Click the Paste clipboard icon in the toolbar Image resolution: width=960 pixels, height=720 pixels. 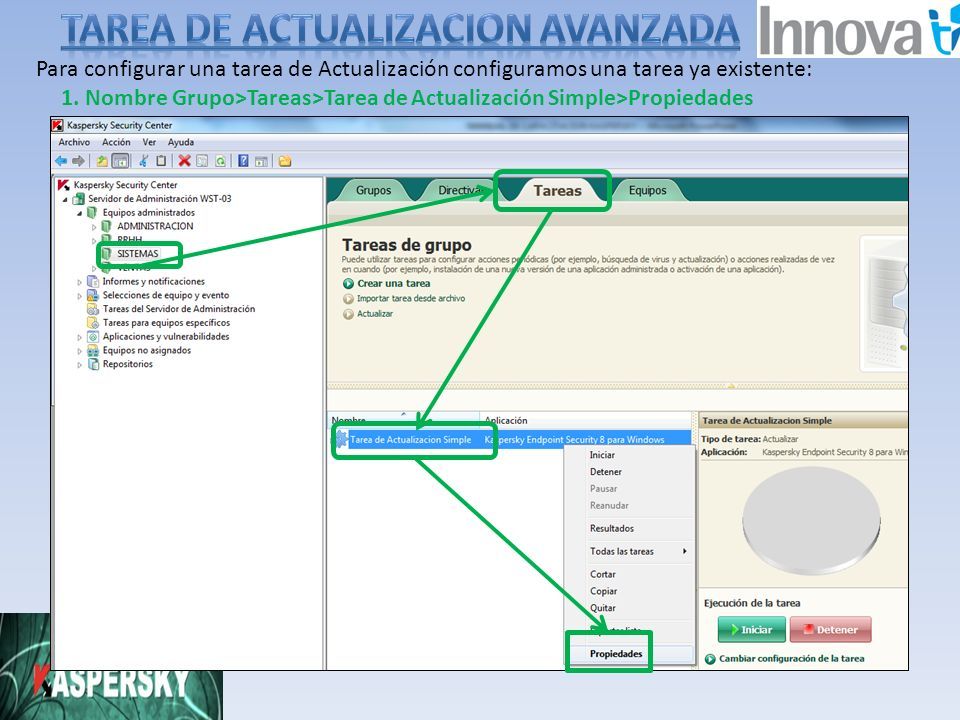pyautogui.click(x=161, y=161)
